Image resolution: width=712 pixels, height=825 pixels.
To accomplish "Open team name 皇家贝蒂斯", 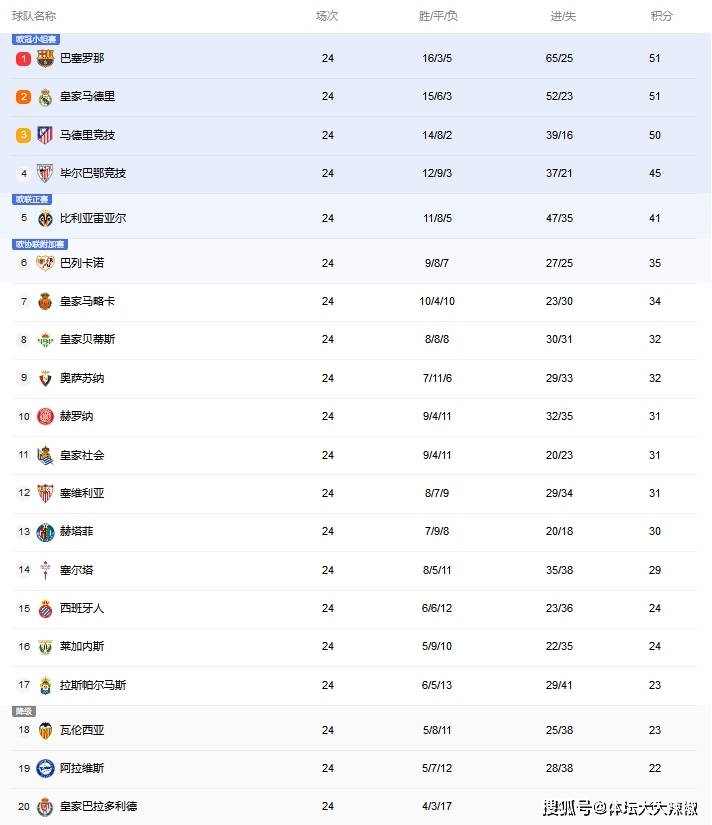I will 87,339.
